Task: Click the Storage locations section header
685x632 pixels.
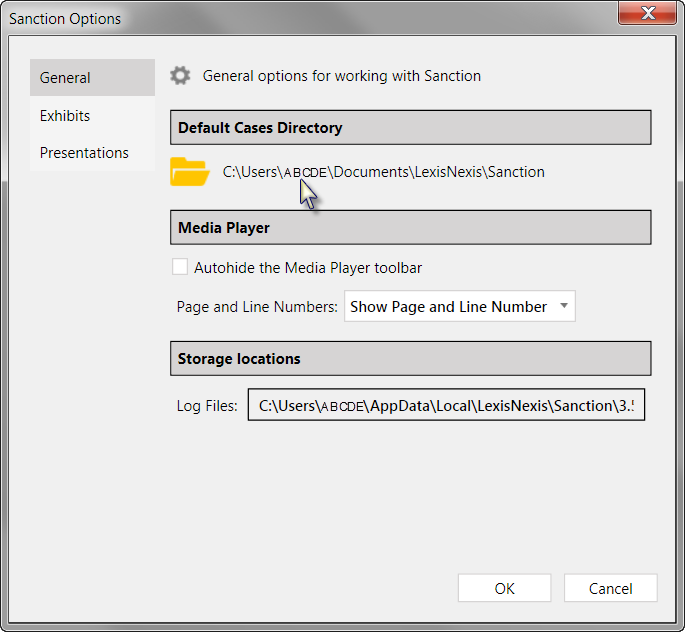Action: click(x=411, y=358)
